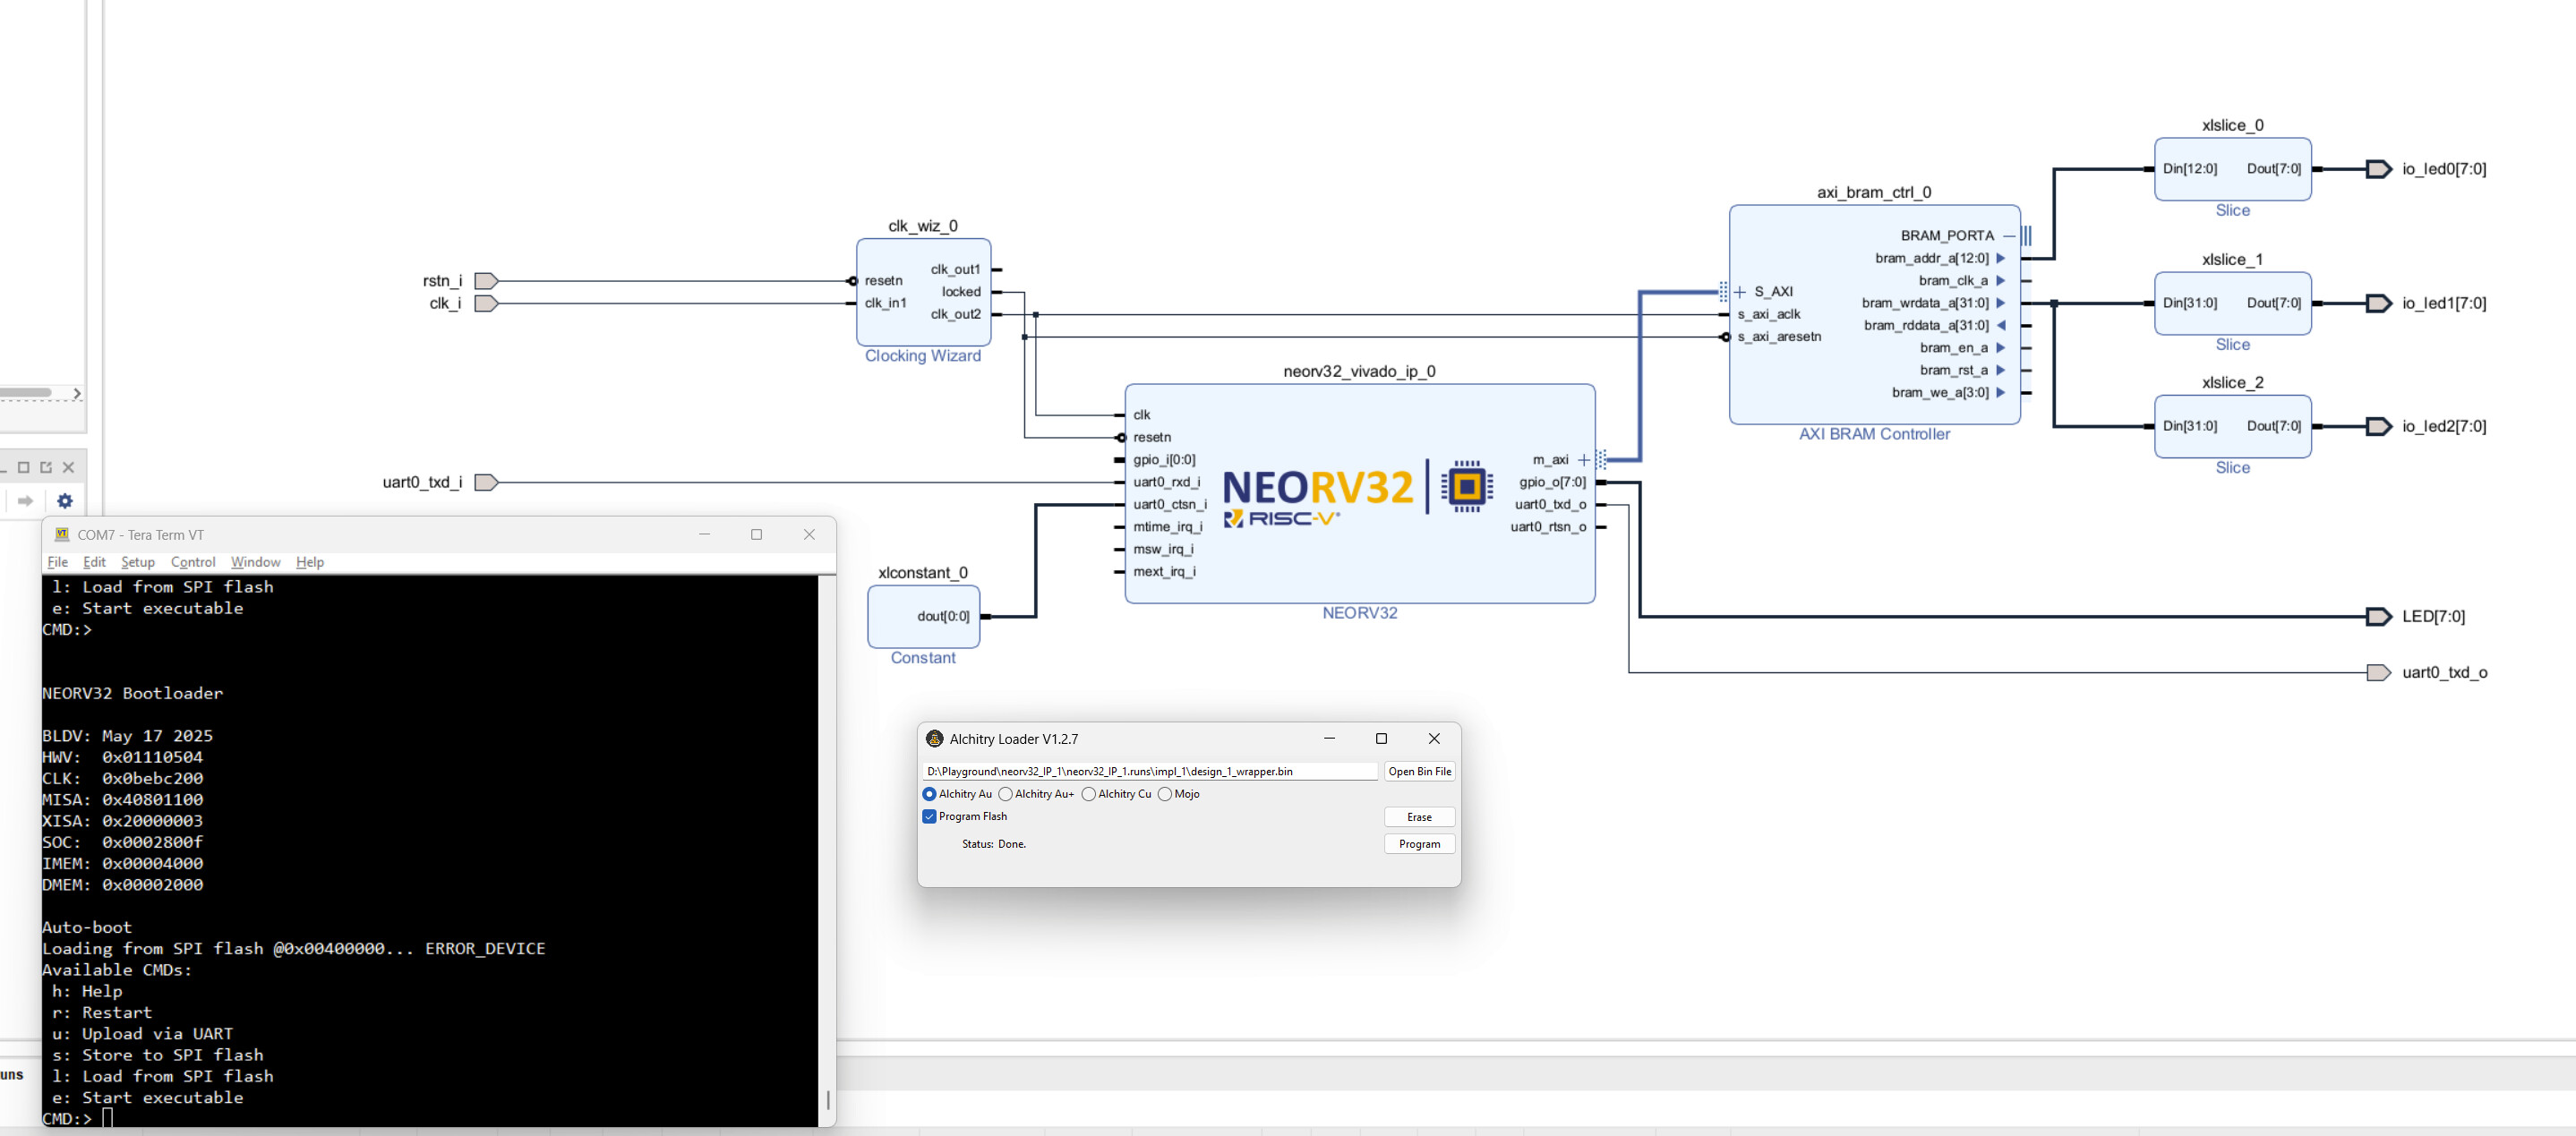This screenshot has height=1136, width=2576.
Task: Click the Status: Done. text
Action: [994, 844]
